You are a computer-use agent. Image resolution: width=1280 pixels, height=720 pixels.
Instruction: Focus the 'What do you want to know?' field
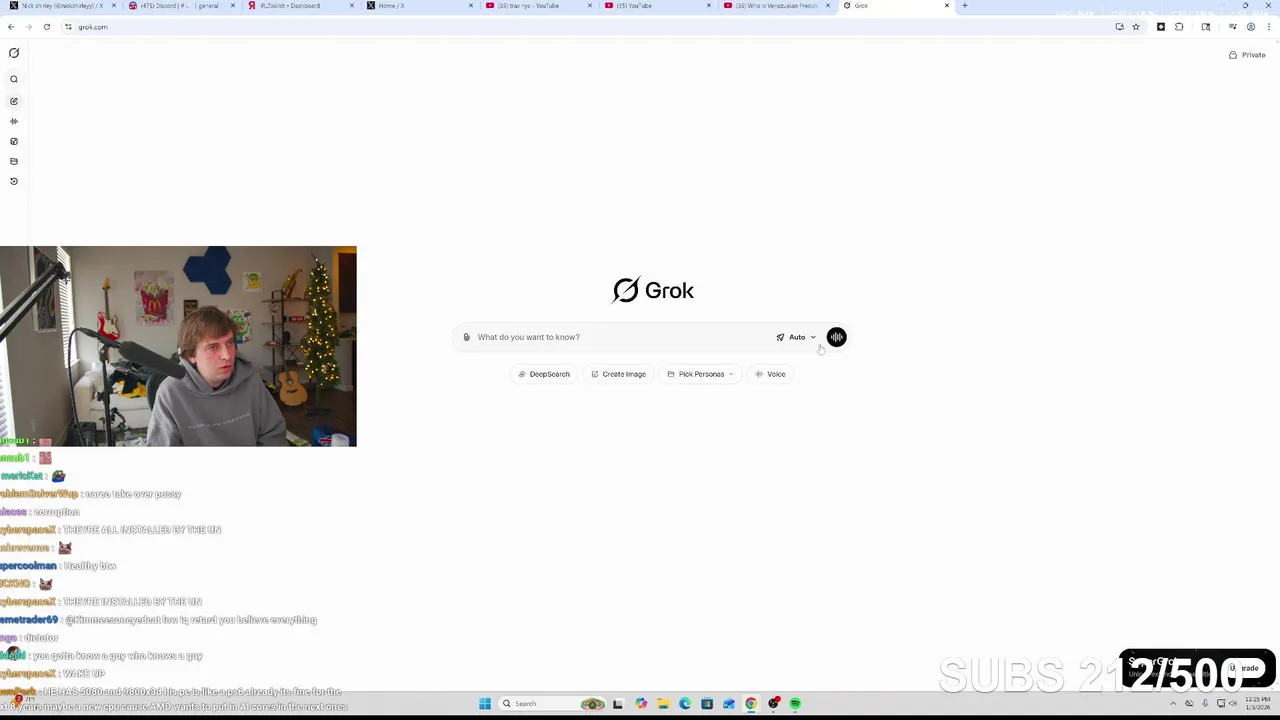click(620, 337)
